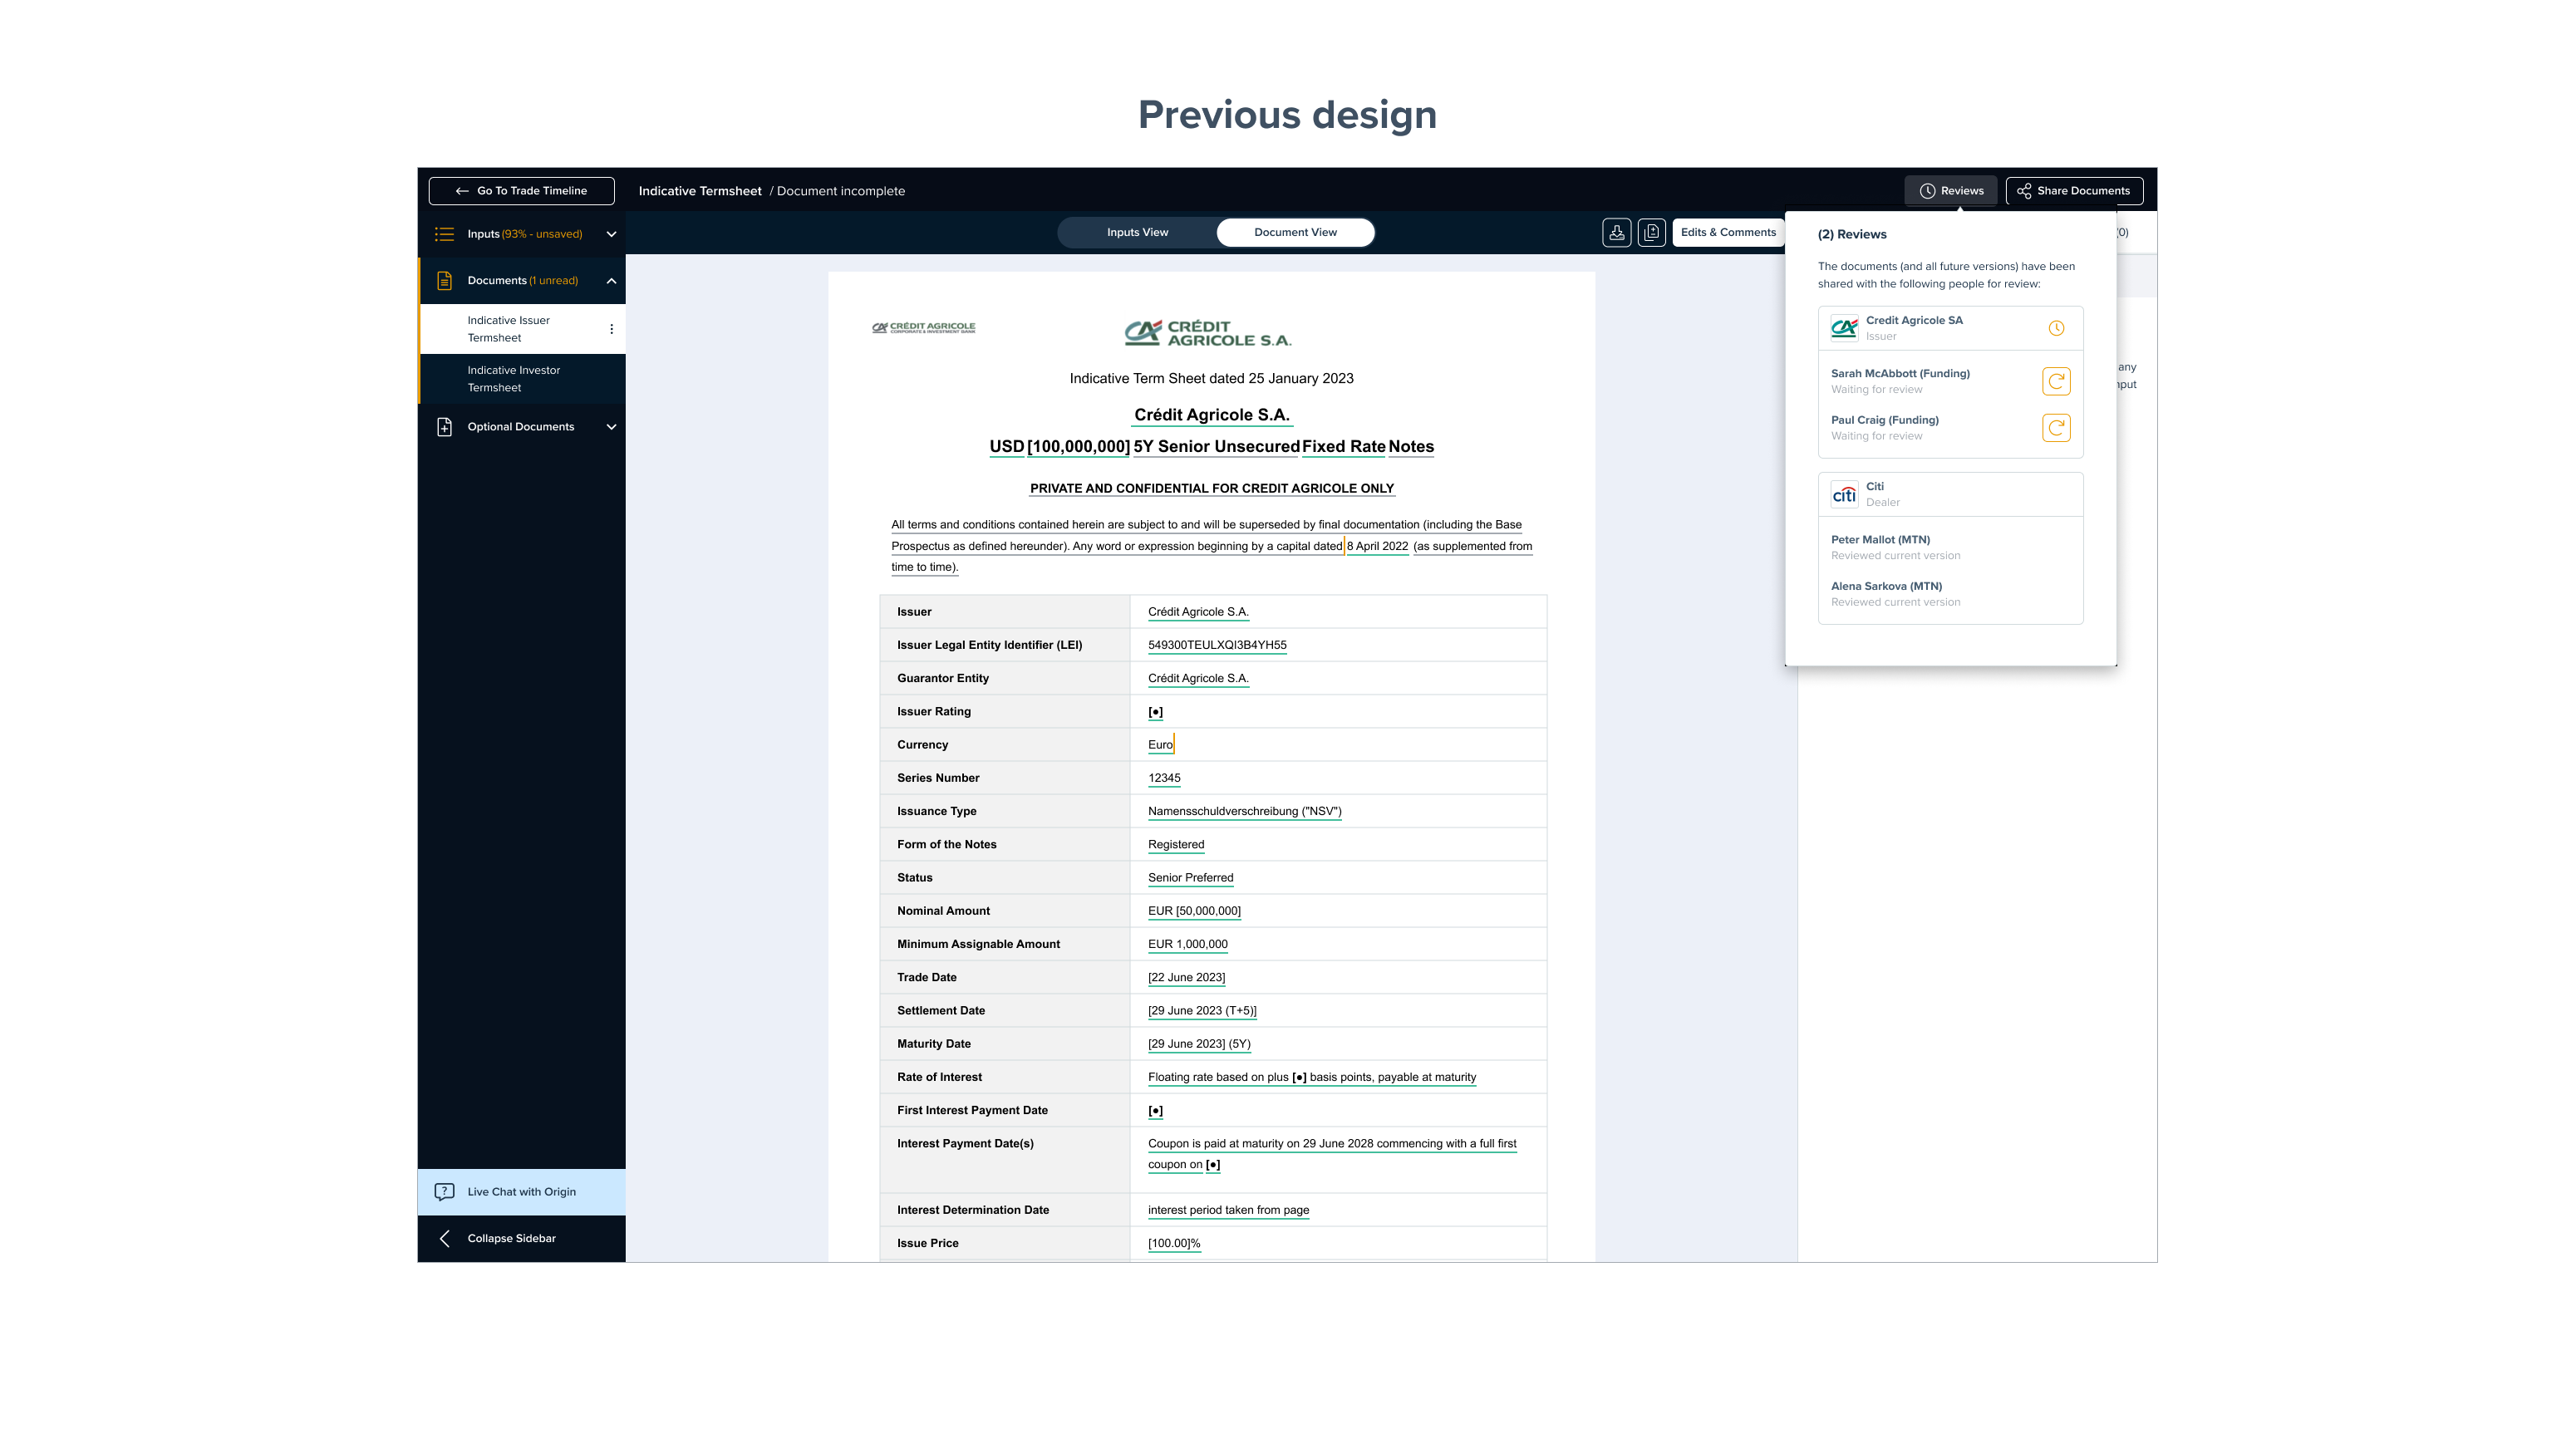Resend review request to Sarah McAbbott
The image size is (2576, 1429).
click(2055, 381)
